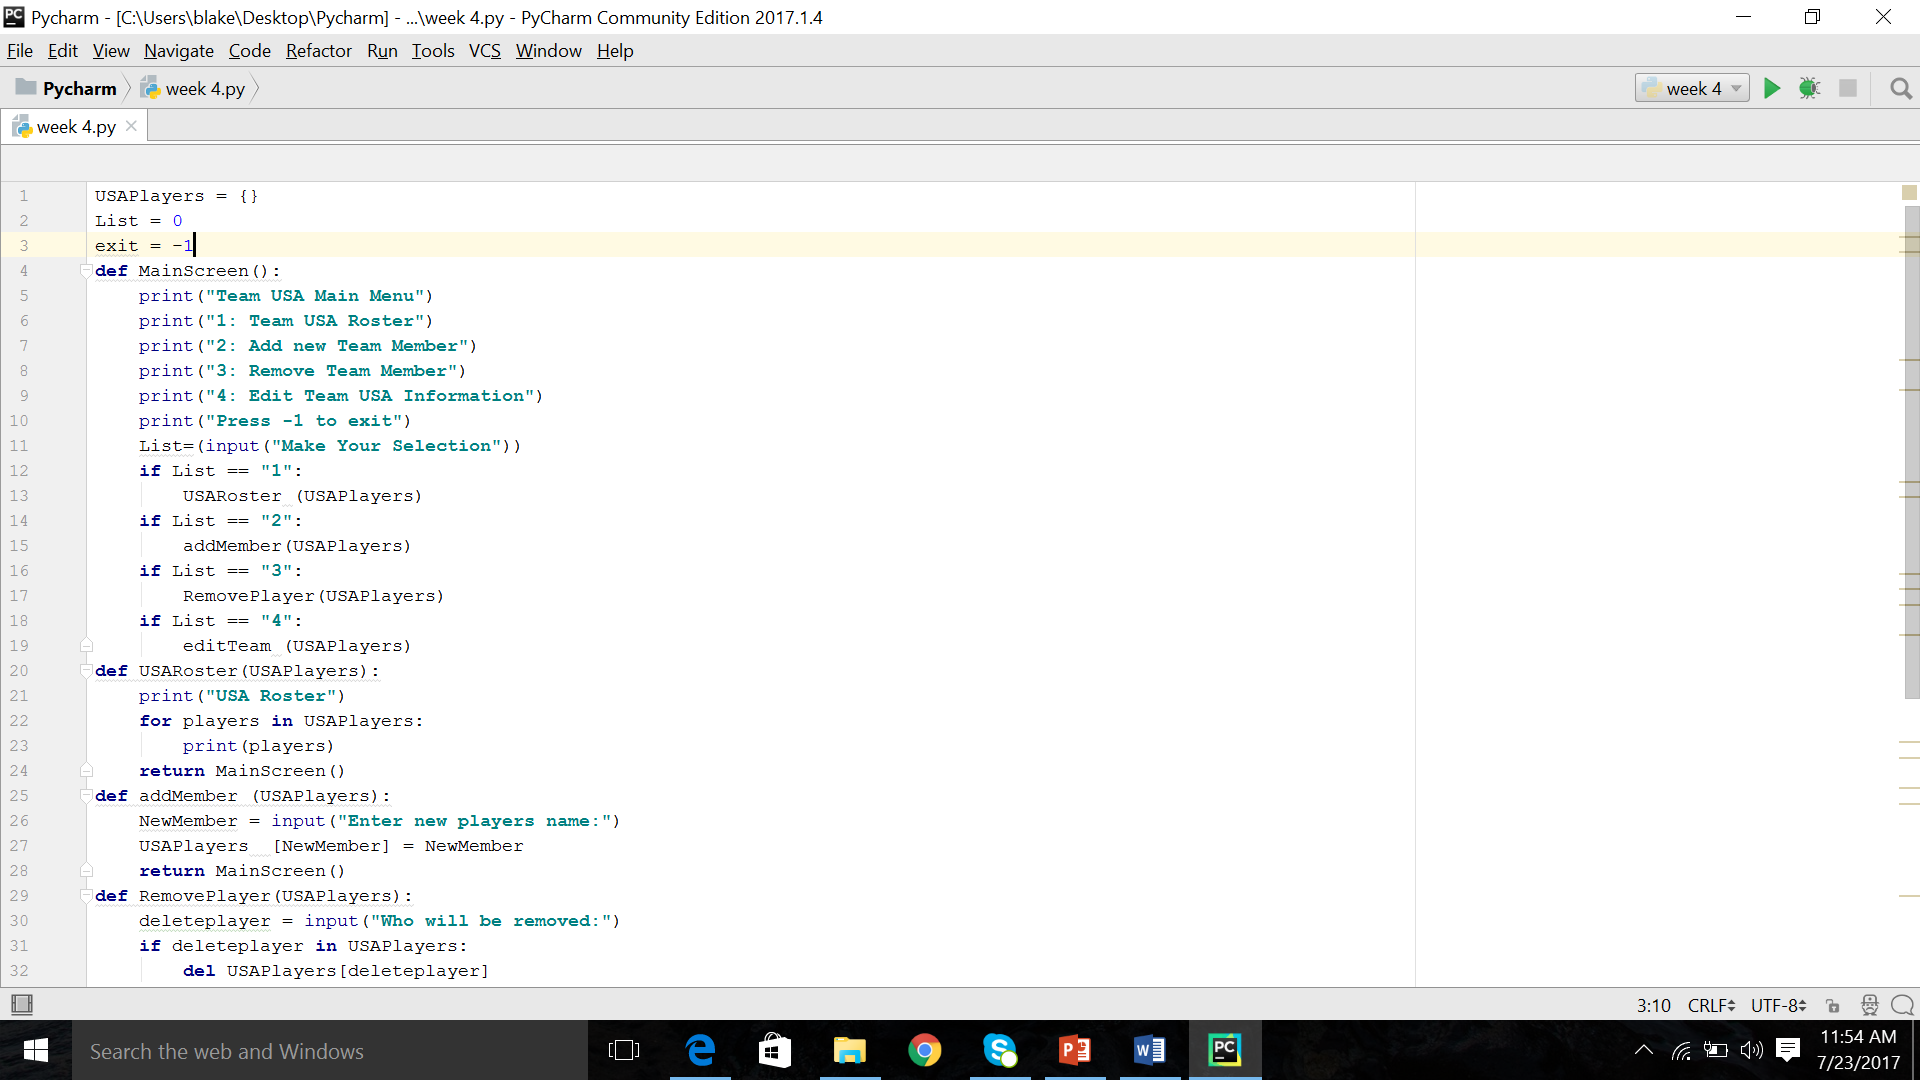Open the event log speech bubble
1920x1080 pixels.
pos(1903,1005)
